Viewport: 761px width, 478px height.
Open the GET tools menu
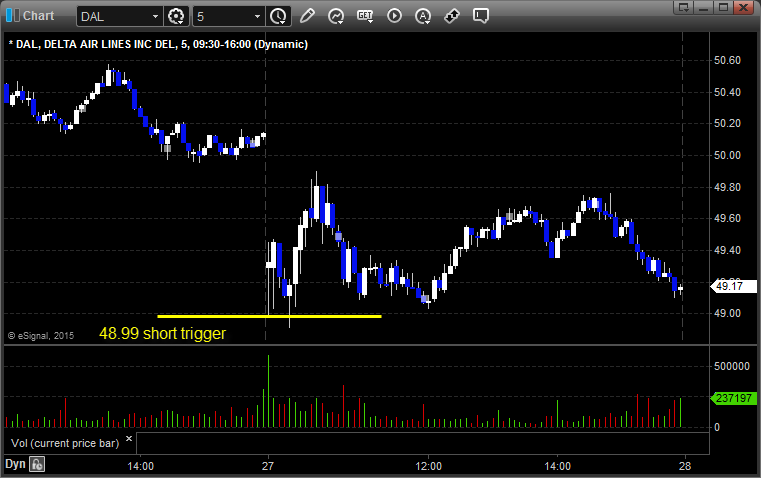[365, 16]
